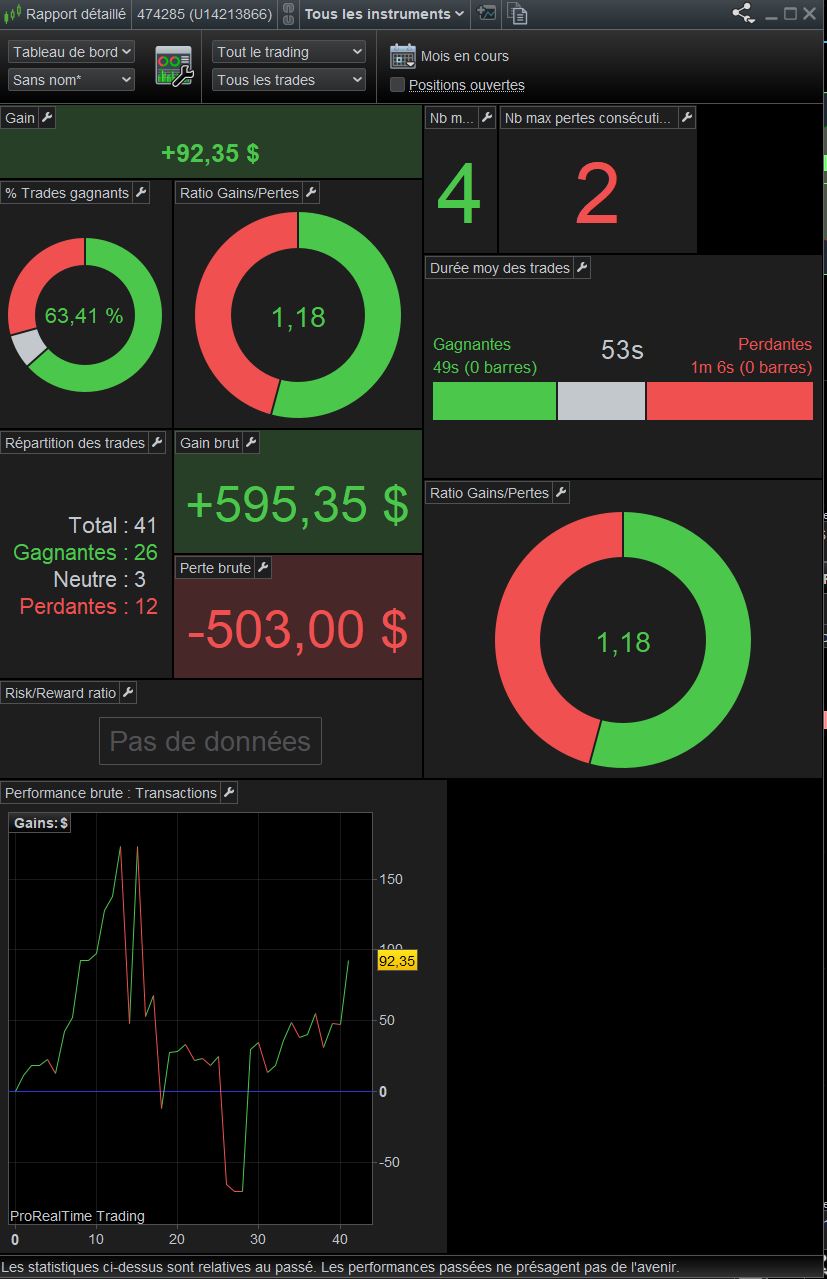Configure the Perte brute widget wrench
Screen dimensions: 827x1279
click(x=263, y=568)
